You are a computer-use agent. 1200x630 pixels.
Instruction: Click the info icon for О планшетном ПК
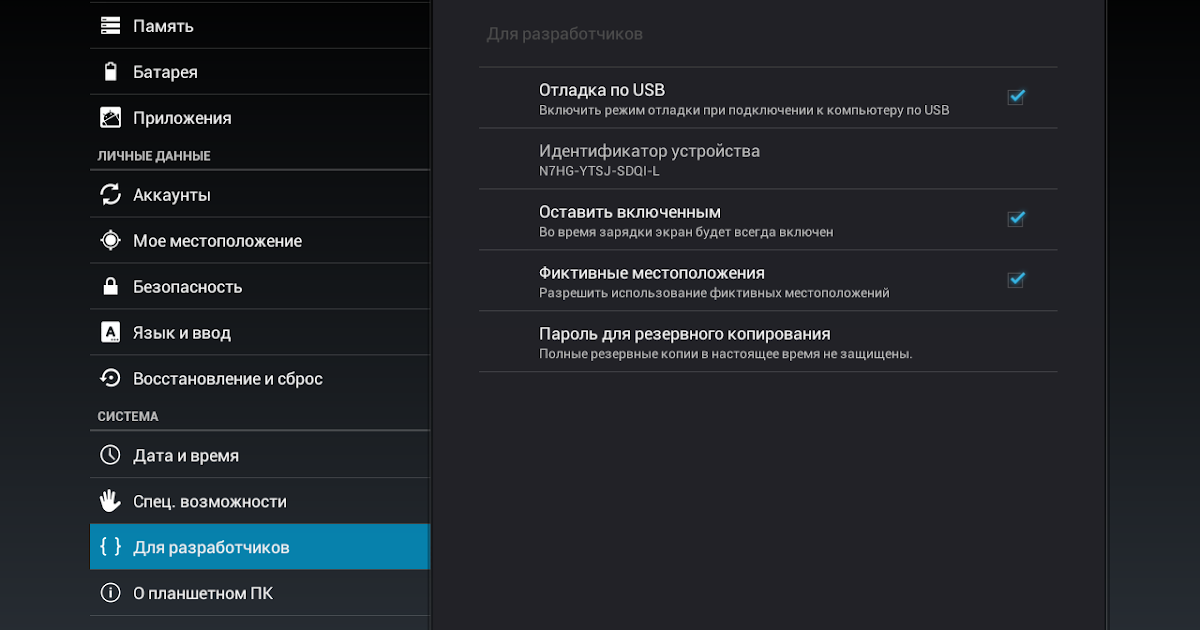pos(111,594)
